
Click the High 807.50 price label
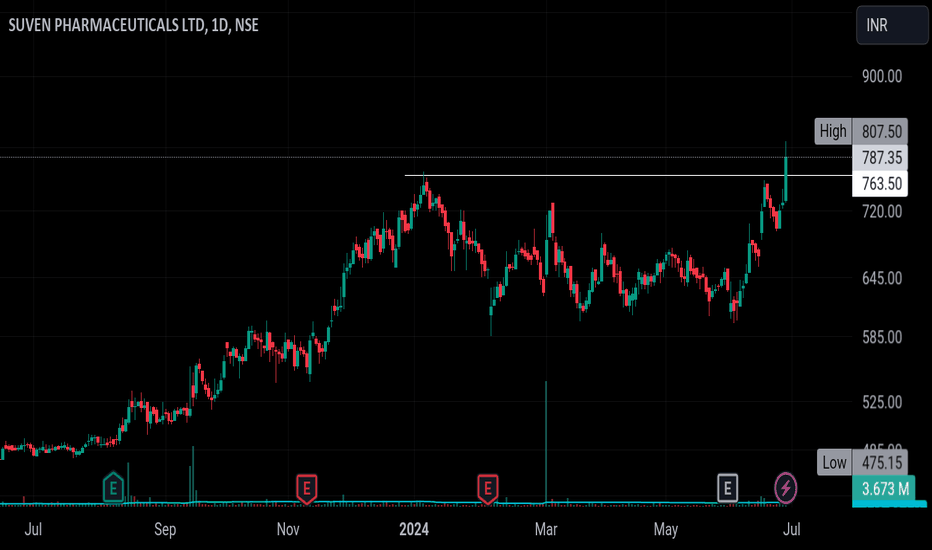[x=861, y=131]
